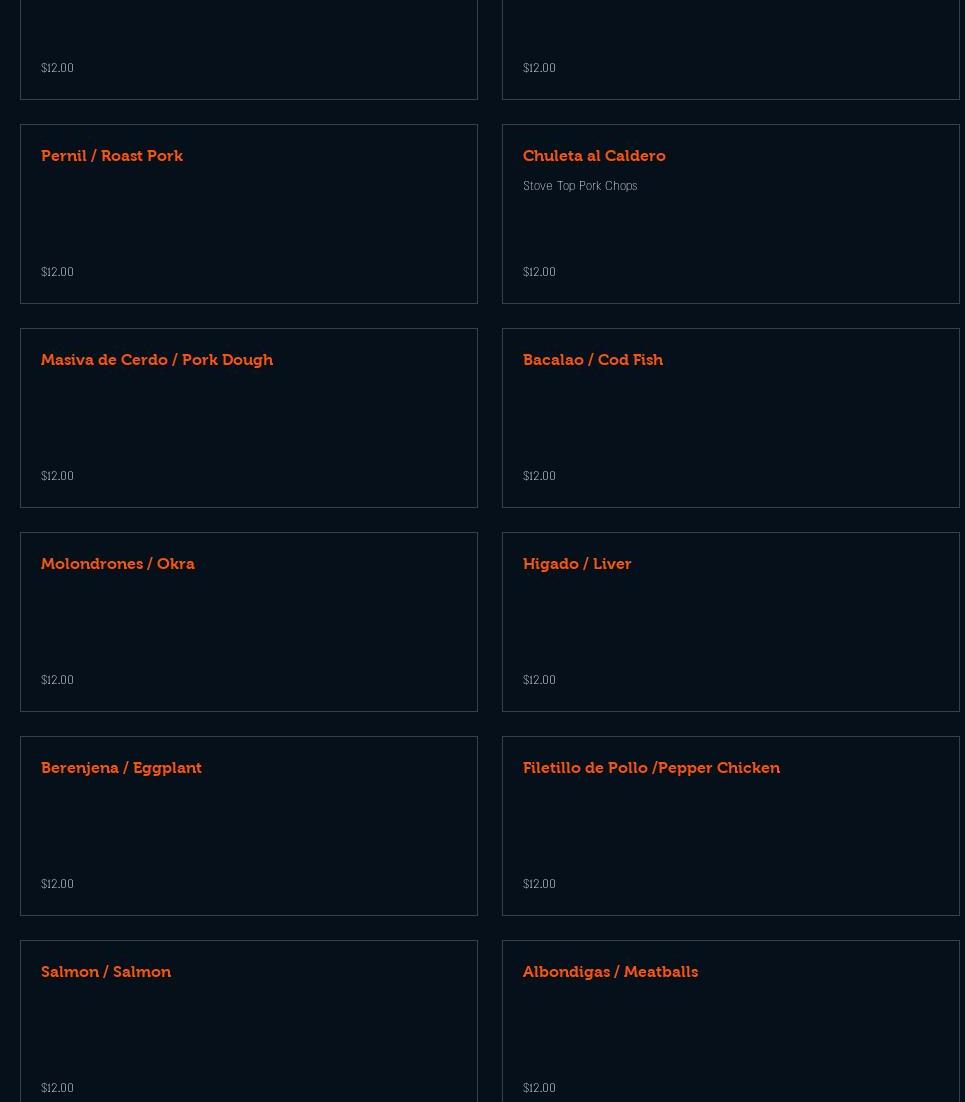Click the Berenjena / Eggplant price
Screen dimensions: 965x1102
[x=57, y=884]
